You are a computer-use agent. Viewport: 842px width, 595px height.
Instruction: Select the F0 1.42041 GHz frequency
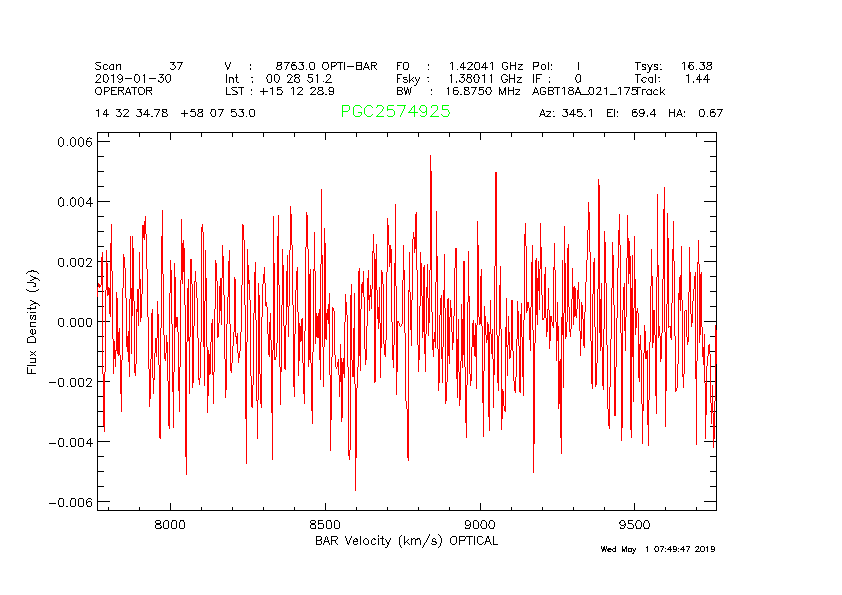(459, 66)
